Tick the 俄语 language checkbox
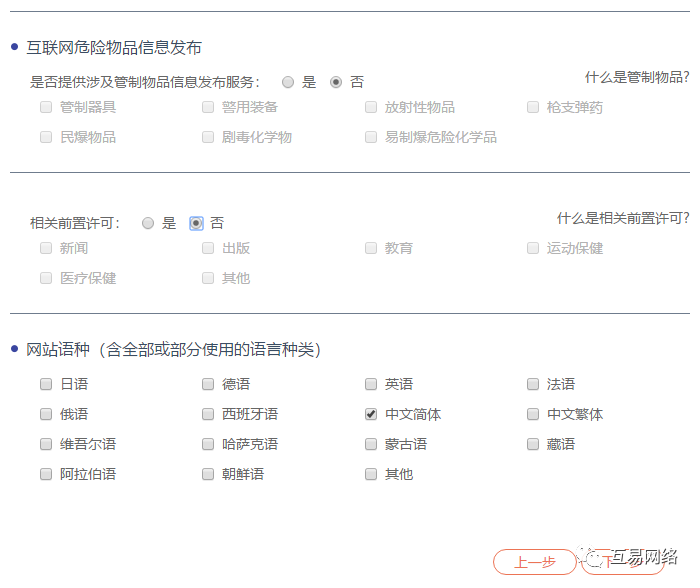The width and height of the screenshot is (700, 588). click(46, 414)
